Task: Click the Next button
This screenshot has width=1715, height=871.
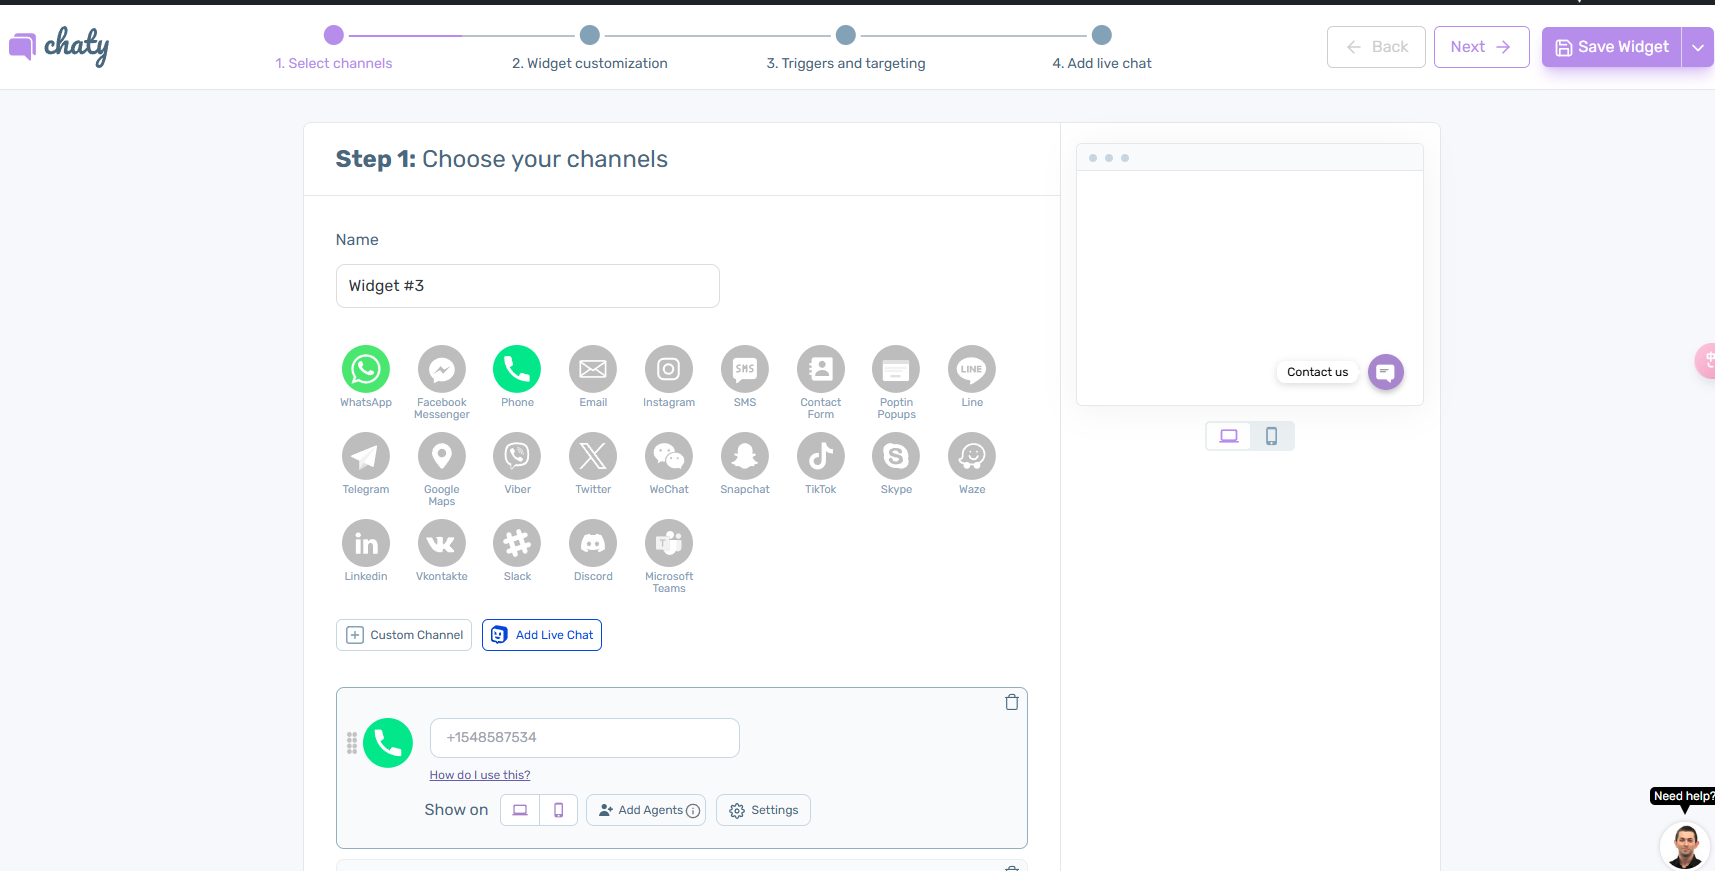Action: point(1482,47)
